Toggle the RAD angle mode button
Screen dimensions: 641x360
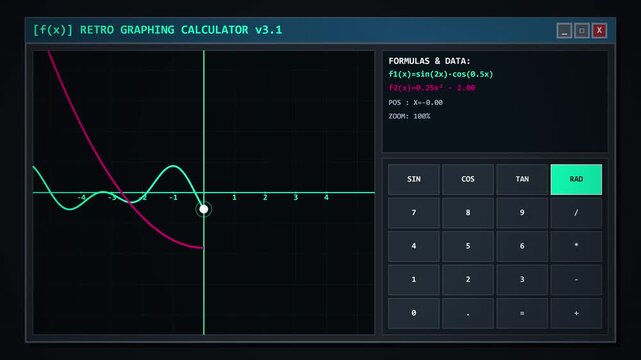(x=576, y=179)
